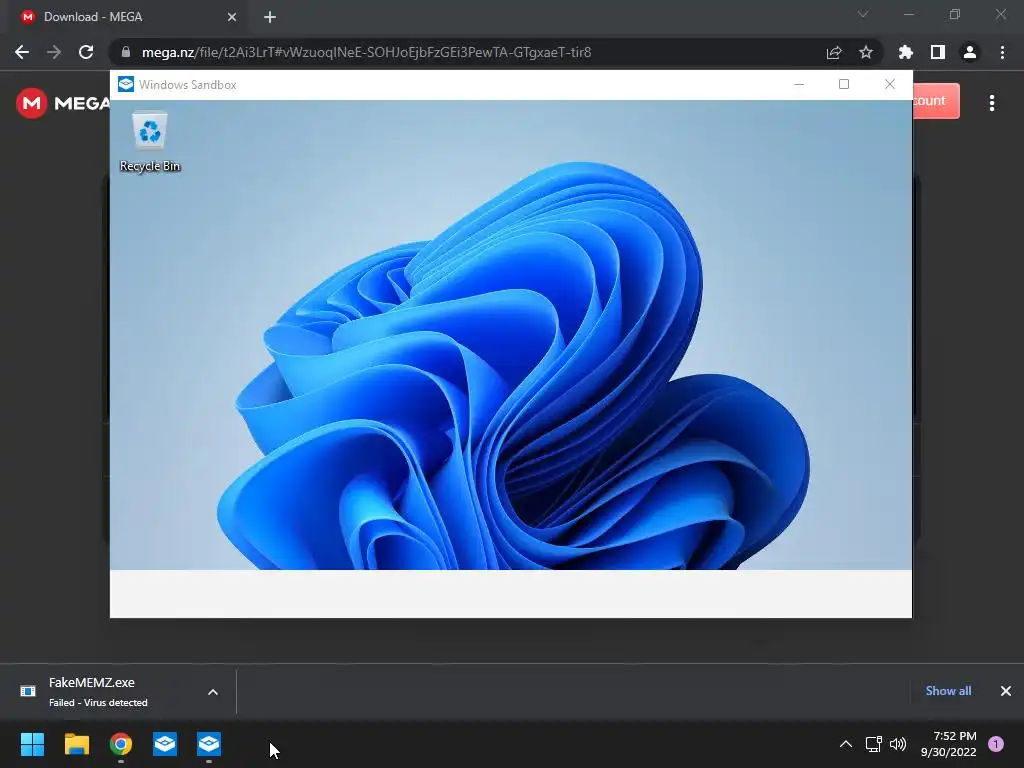Open the clock showing 7:52 PM
This screenshot has width=1024, height=768.
coord(948,744)
